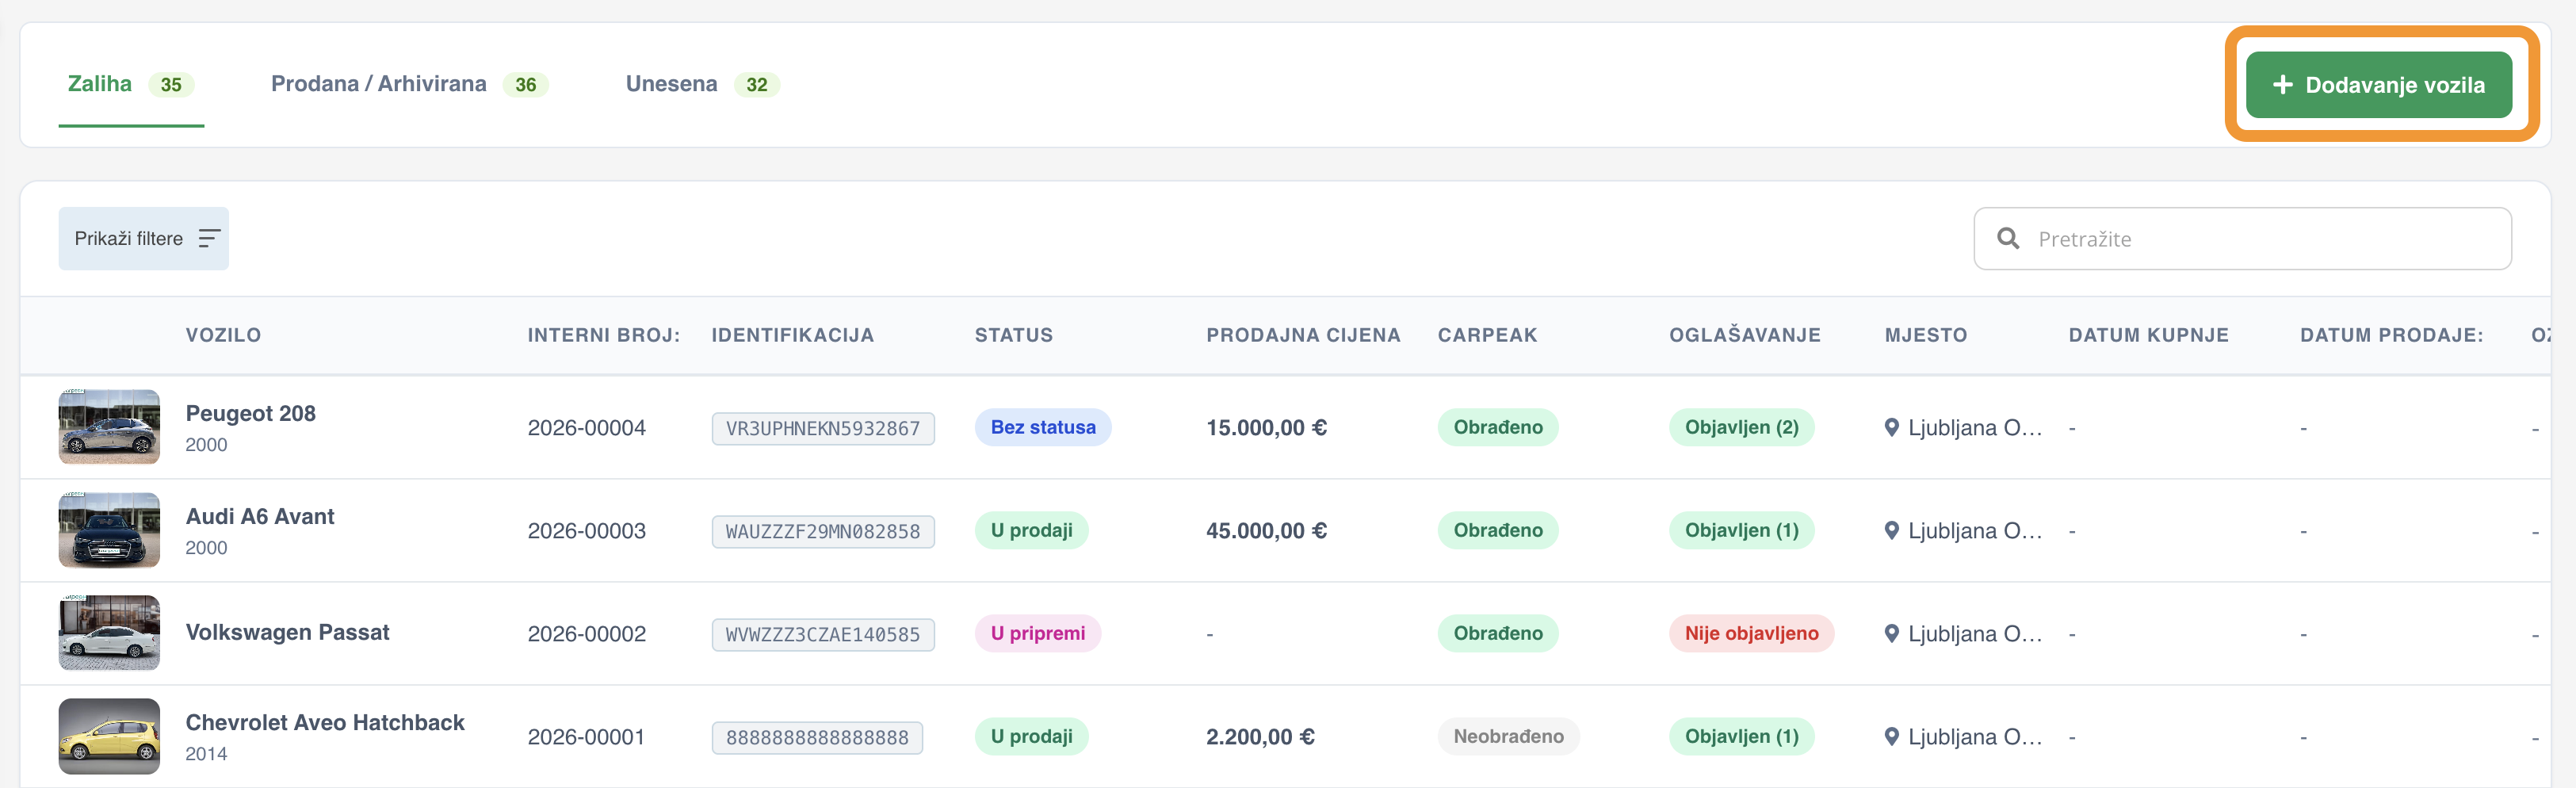Click the price 15.000,00 €
The height and width of the screenshot is (788, 2576).
[x=1266, y=428]
